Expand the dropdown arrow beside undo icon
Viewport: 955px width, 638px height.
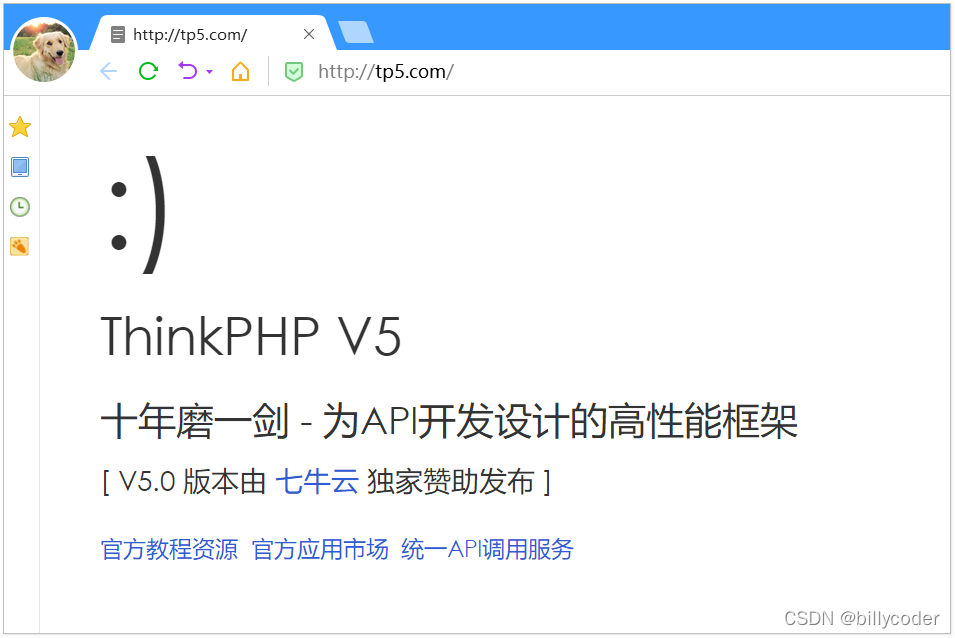click(x=210, y=72)
